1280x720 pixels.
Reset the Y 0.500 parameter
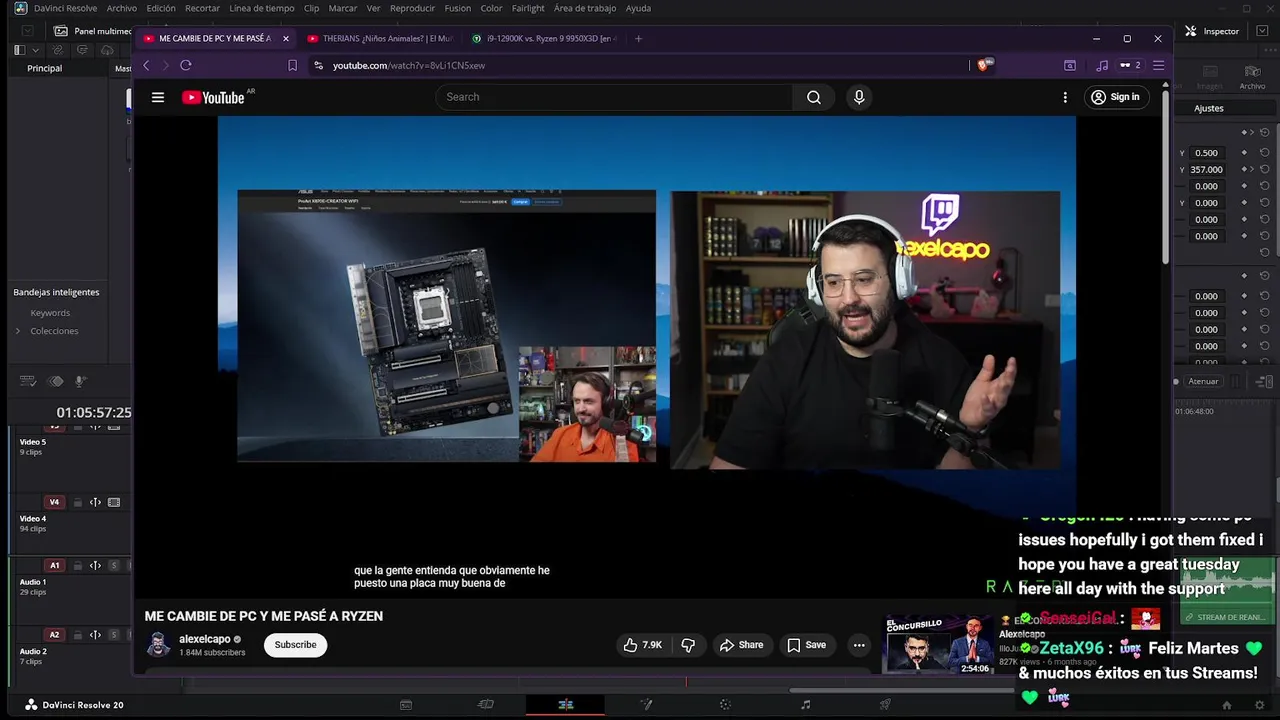pos(1264,153)
